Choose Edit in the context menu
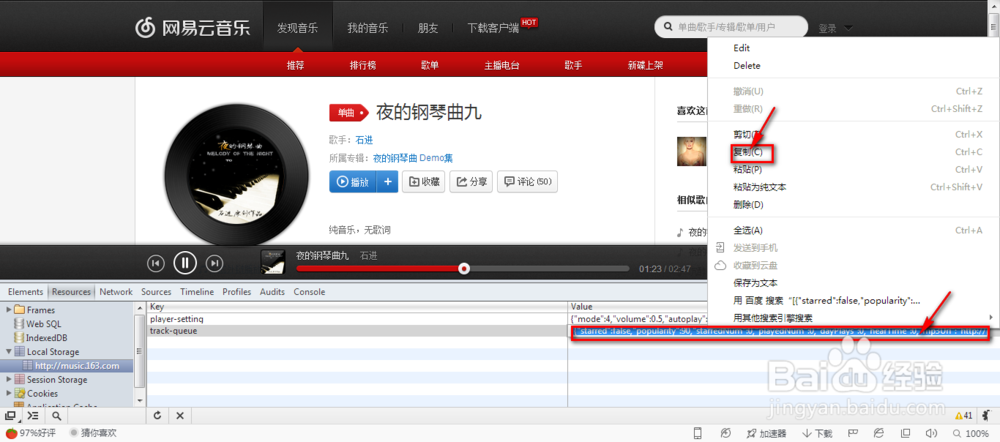 [741, 48]
